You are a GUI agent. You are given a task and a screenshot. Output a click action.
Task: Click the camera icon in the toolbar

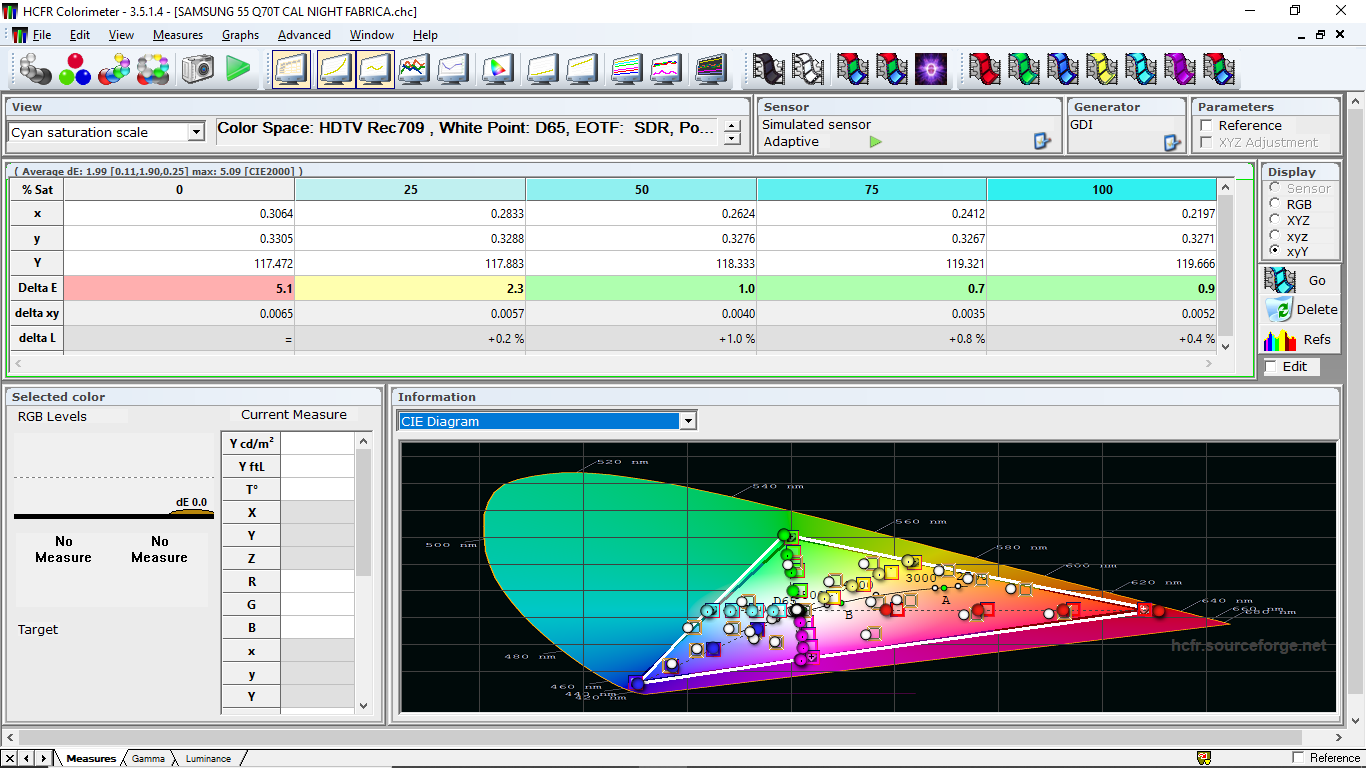pyautogui.click(x=198, y=69)
